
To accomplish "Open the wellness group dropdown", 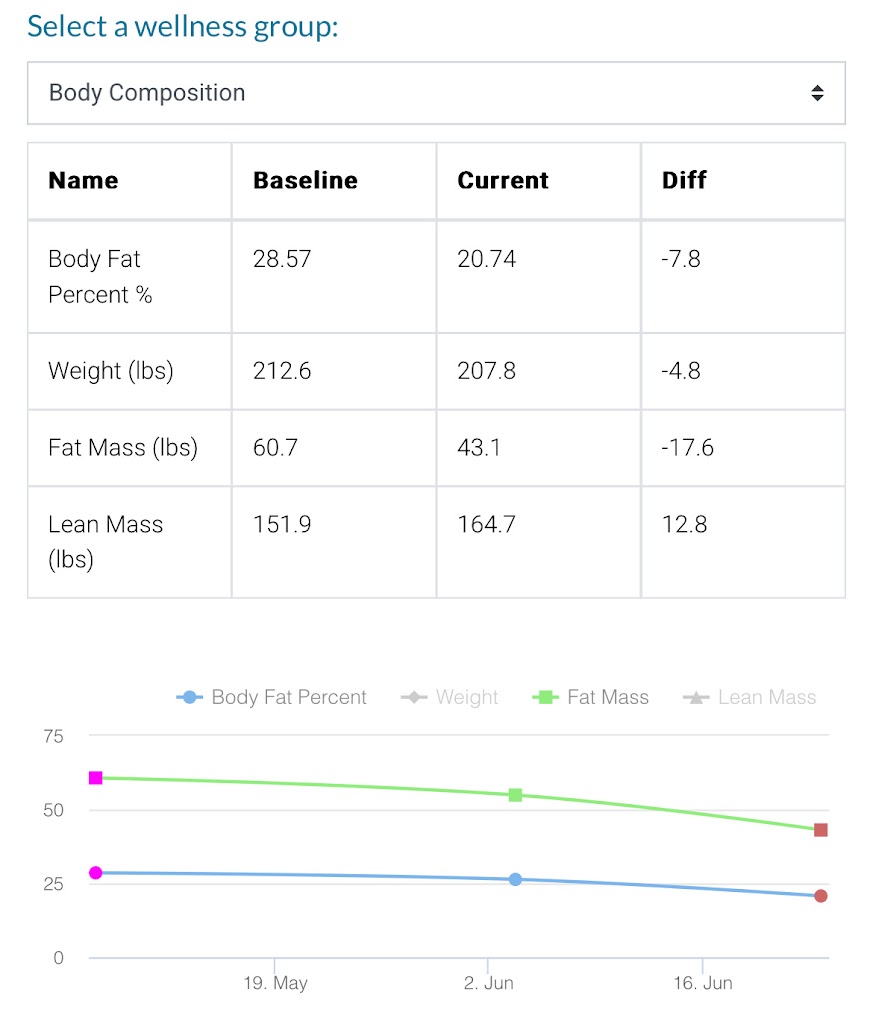I will pos(435,93).
